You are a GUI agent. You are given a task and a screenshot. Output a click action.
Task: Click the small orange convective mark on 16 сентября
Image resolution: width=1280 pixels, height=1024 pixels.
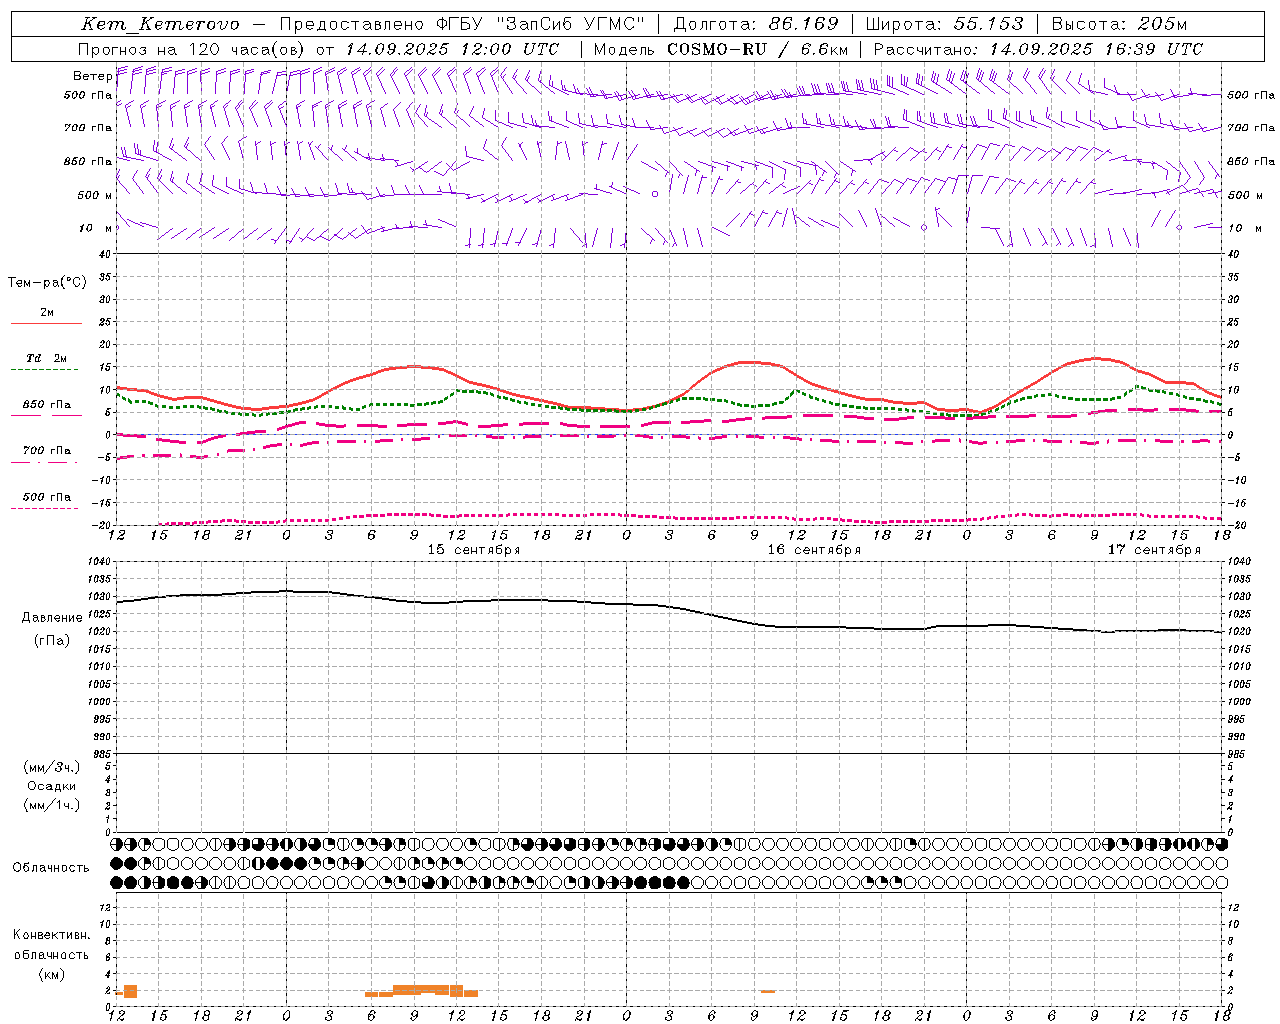[768, 991]
